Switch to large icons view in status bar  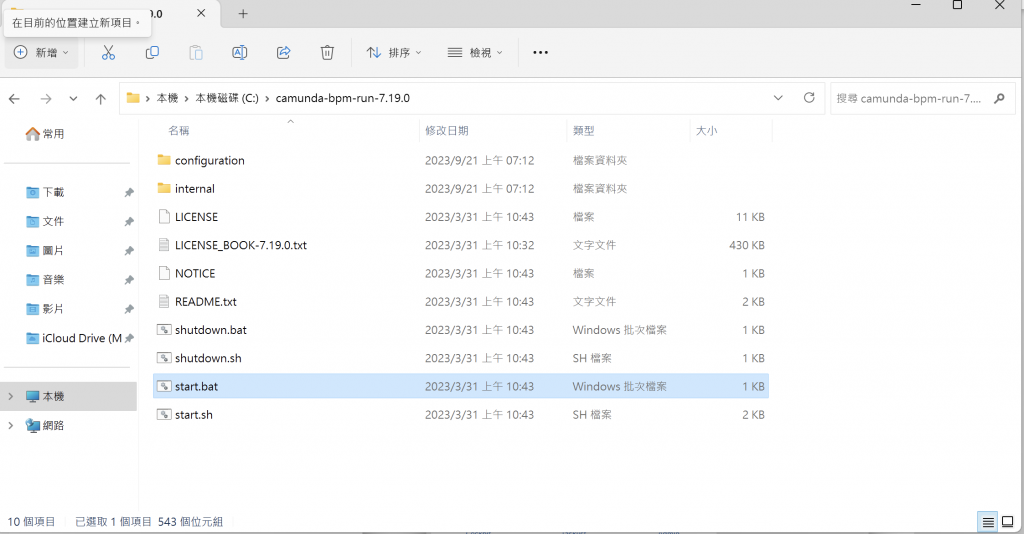pos(1008,522)
